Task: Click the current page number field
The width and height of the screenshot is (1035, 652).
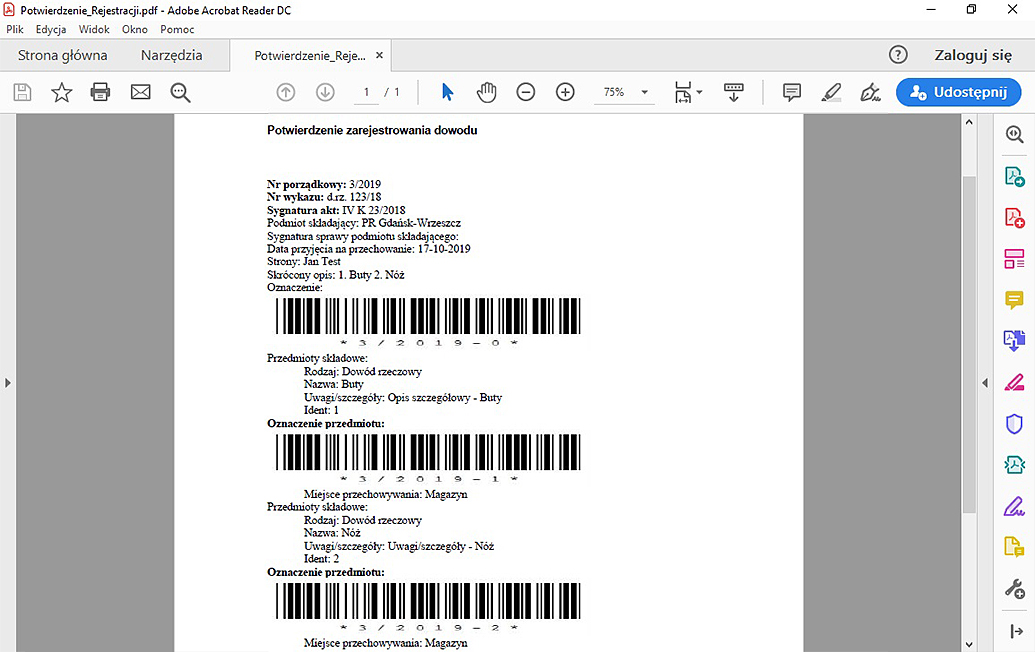Action: coord(366,92)
